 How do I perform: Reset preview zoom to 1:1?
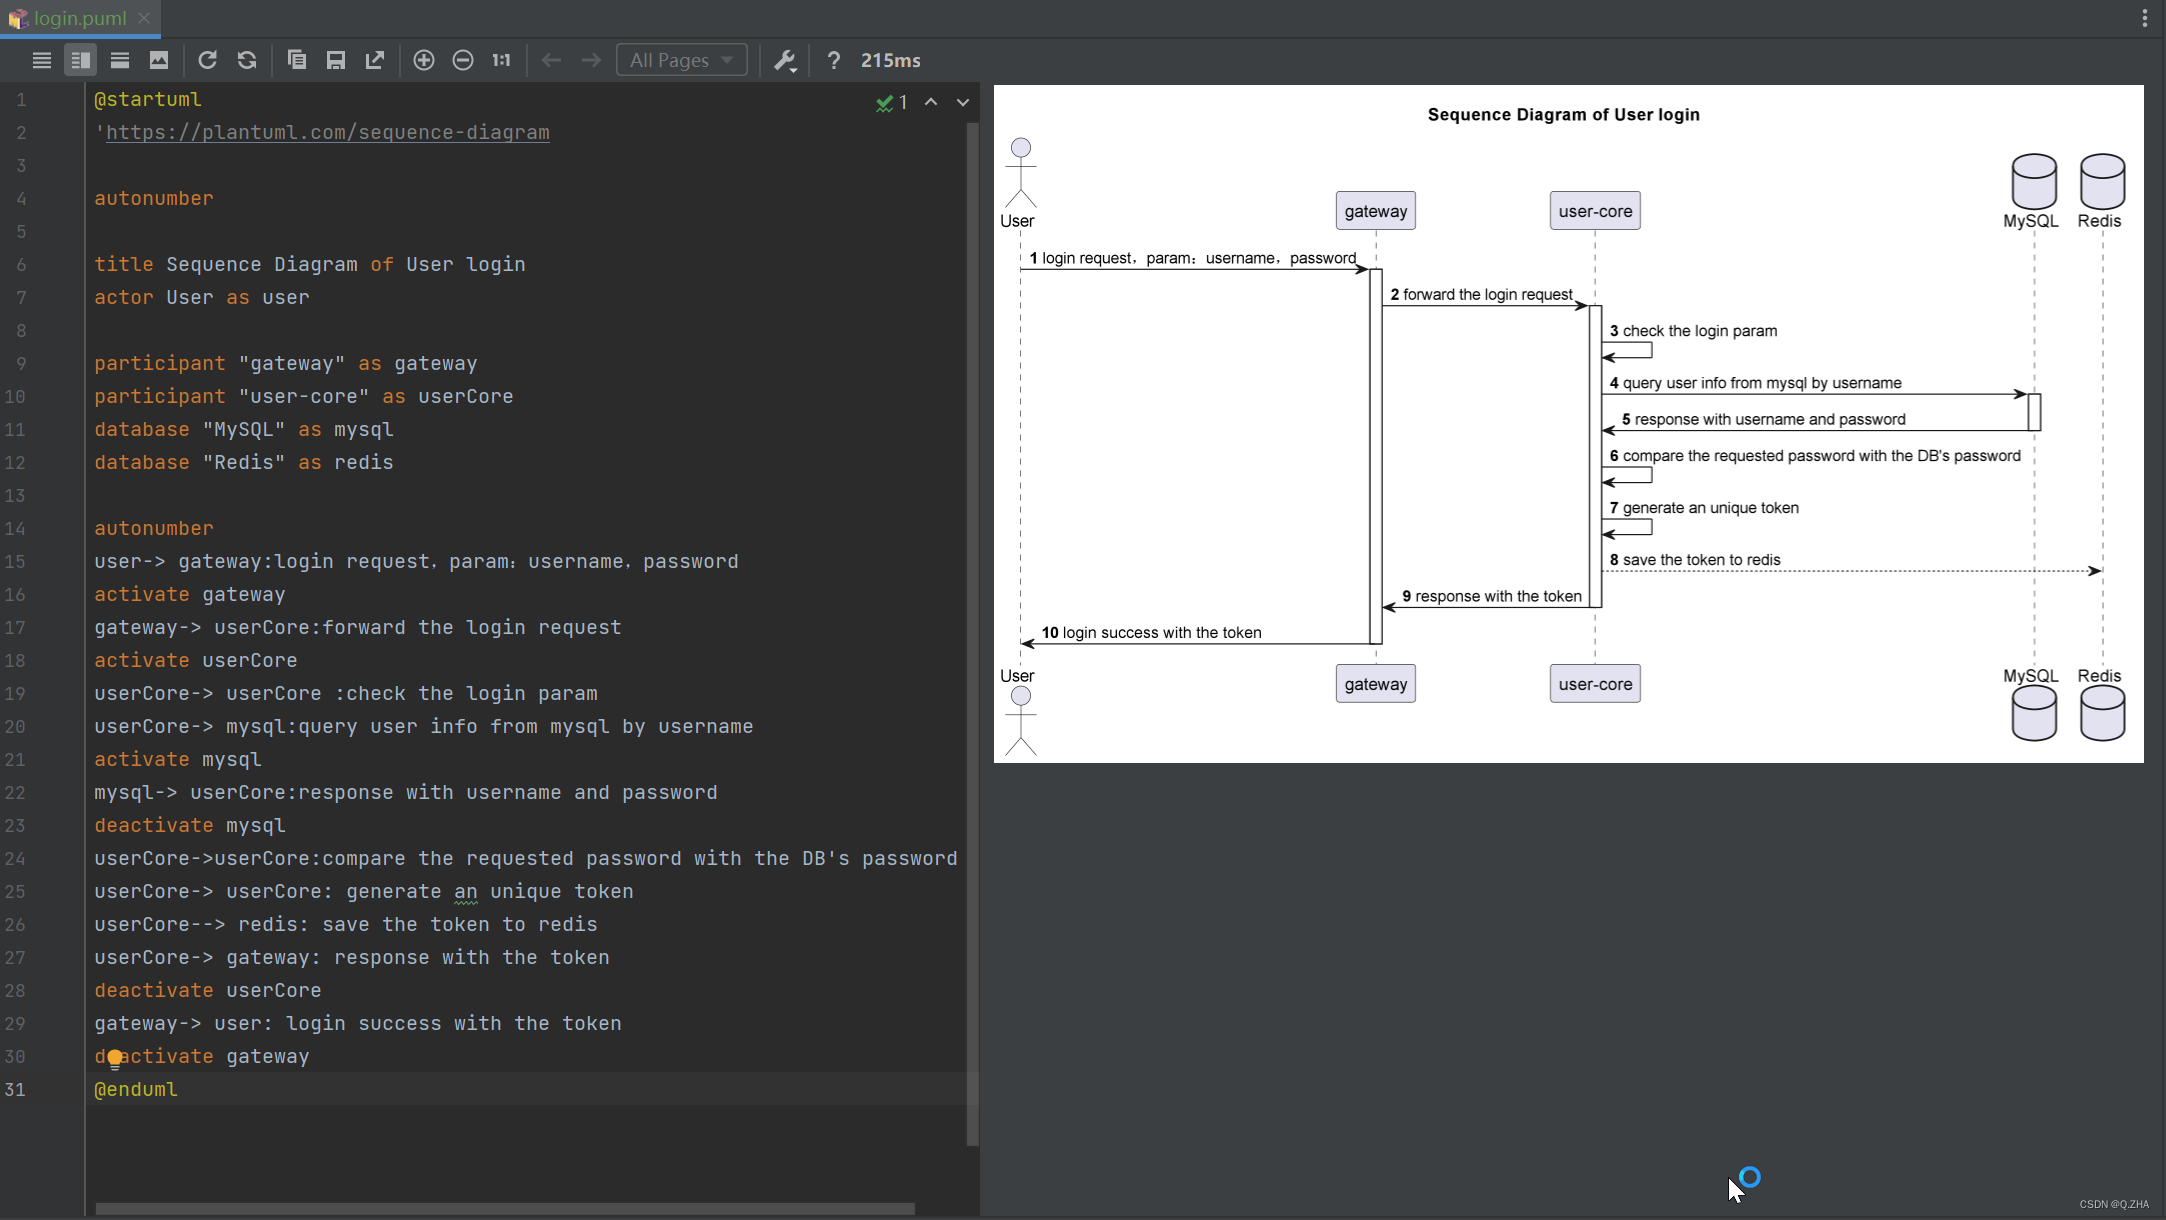(500, 60)
